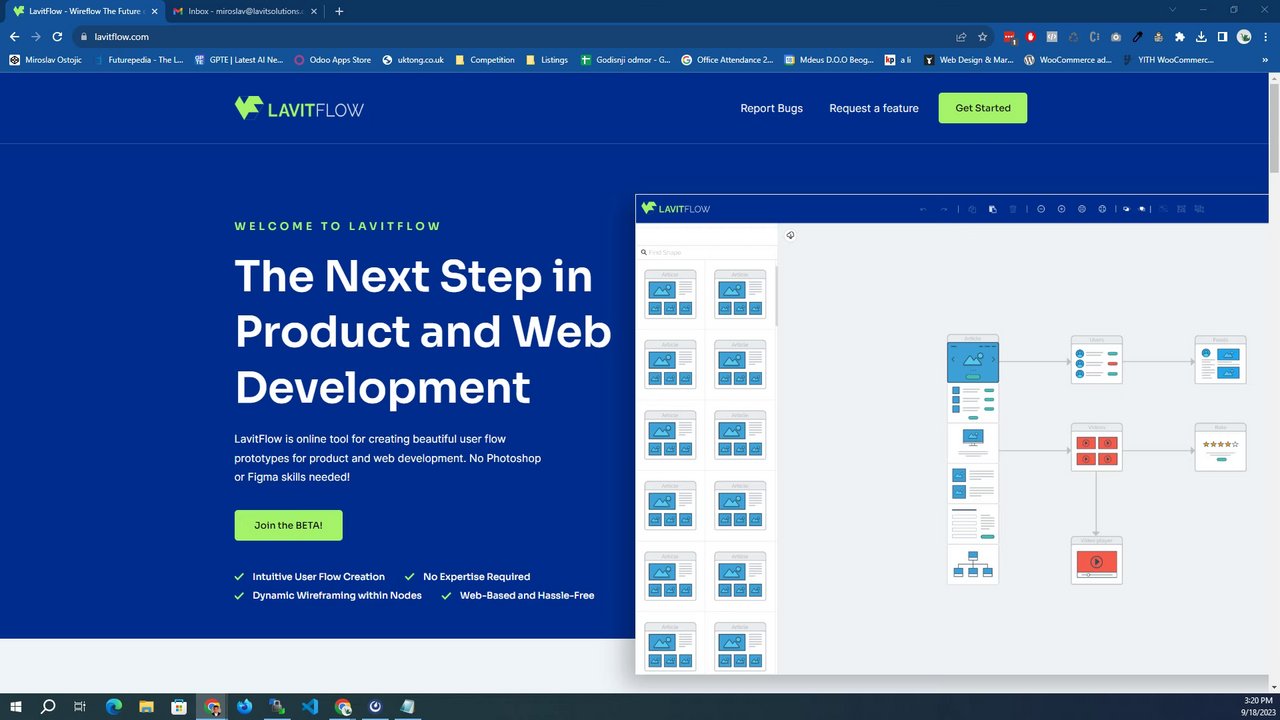Bookmark this page with the star icon

[x=982, y=37]
